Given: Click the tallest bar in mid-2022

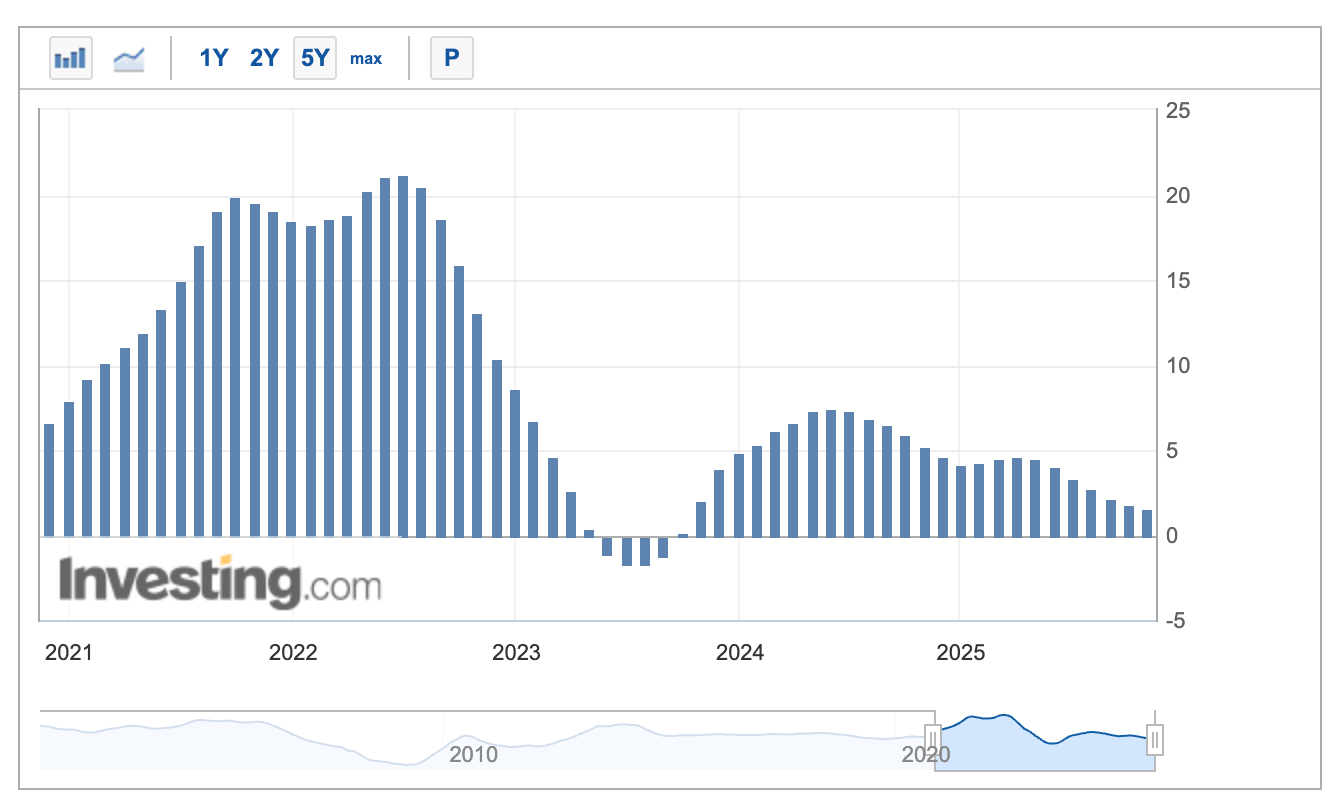Looking at the screenshot, I should pos(402,356).
